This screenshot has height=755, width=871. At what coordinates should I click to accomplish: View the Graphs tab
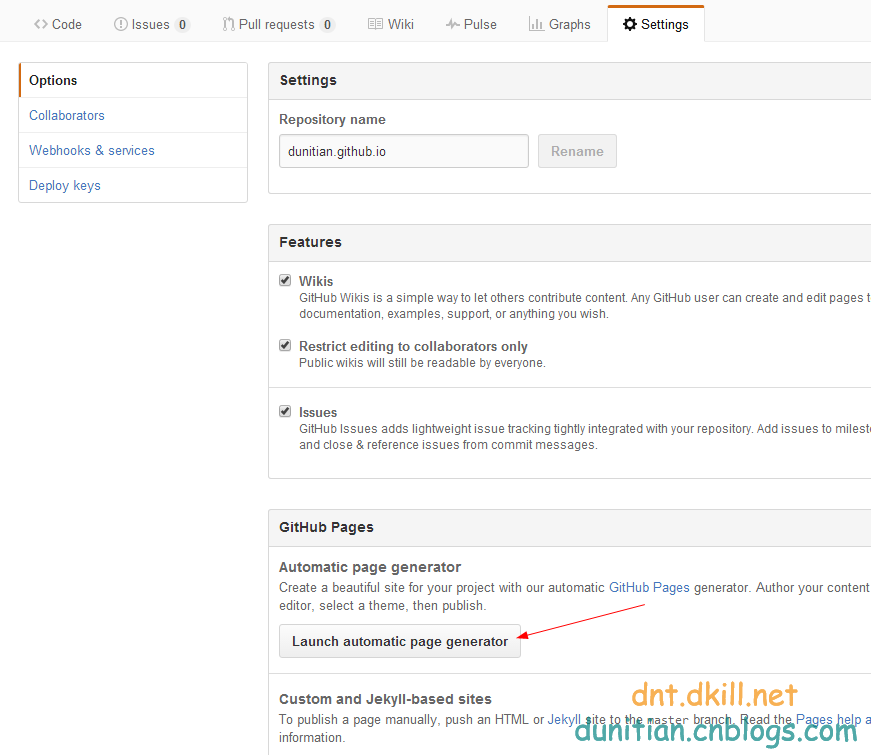559,24
